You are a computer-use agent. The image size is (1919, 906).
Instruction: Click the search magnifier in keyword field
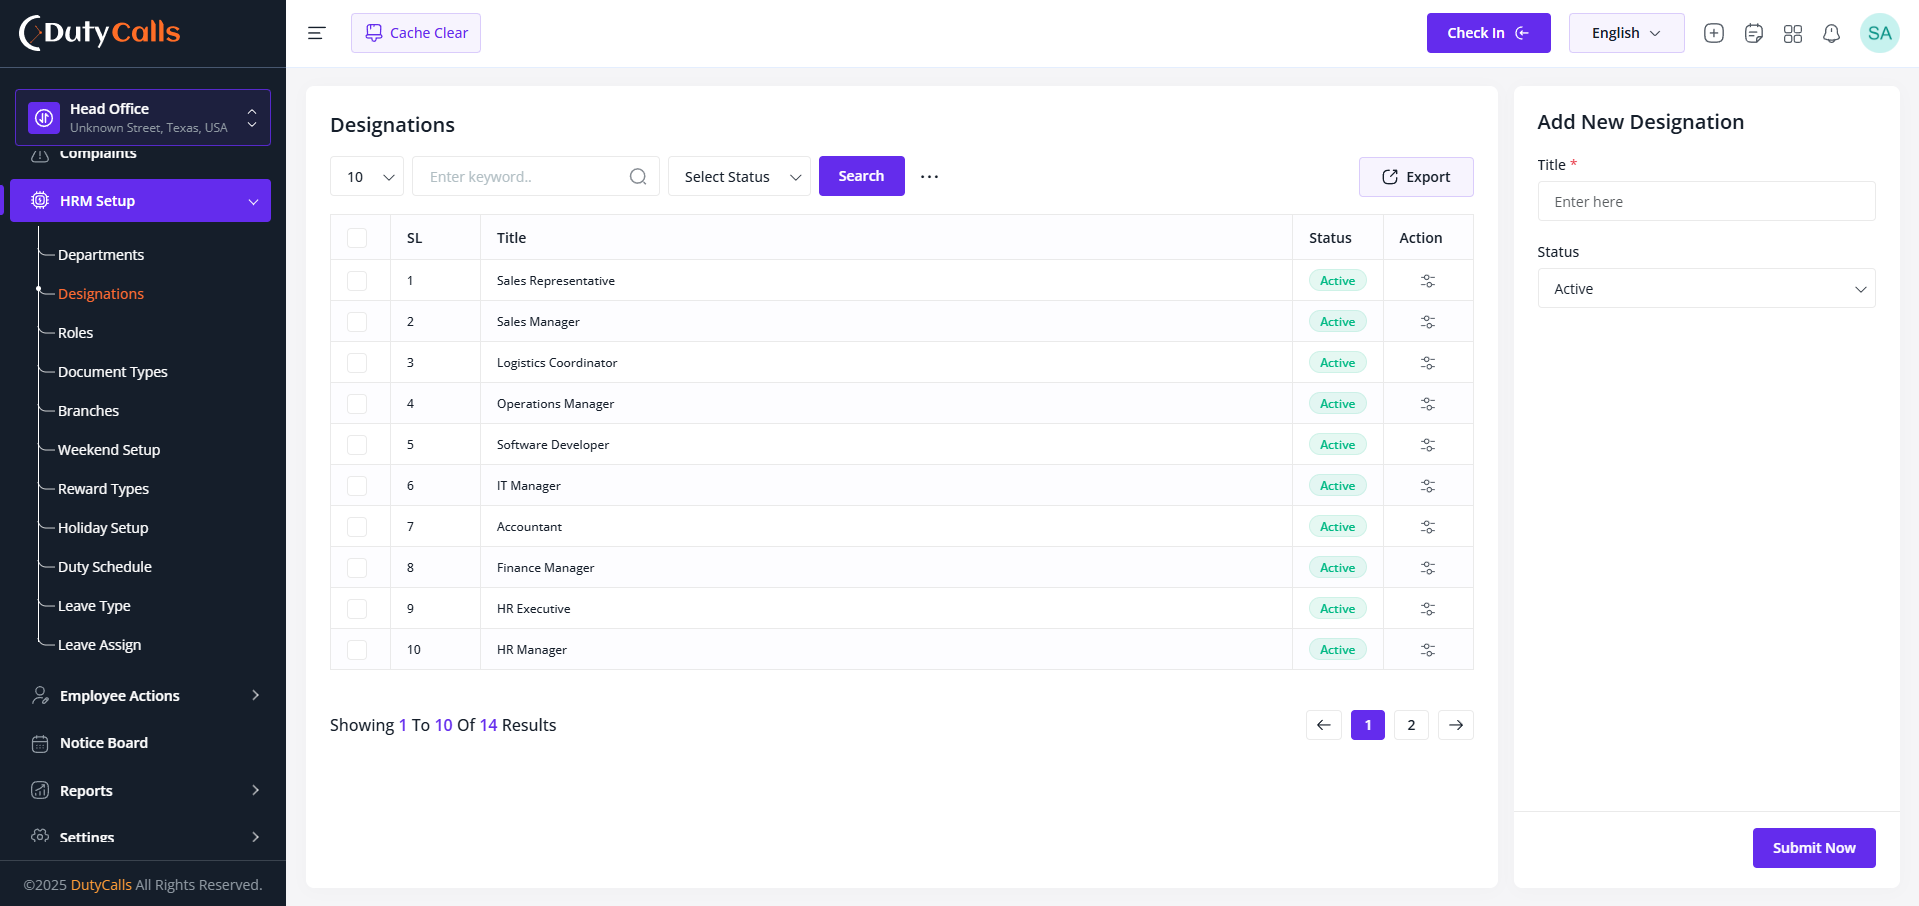click(637, 177)
